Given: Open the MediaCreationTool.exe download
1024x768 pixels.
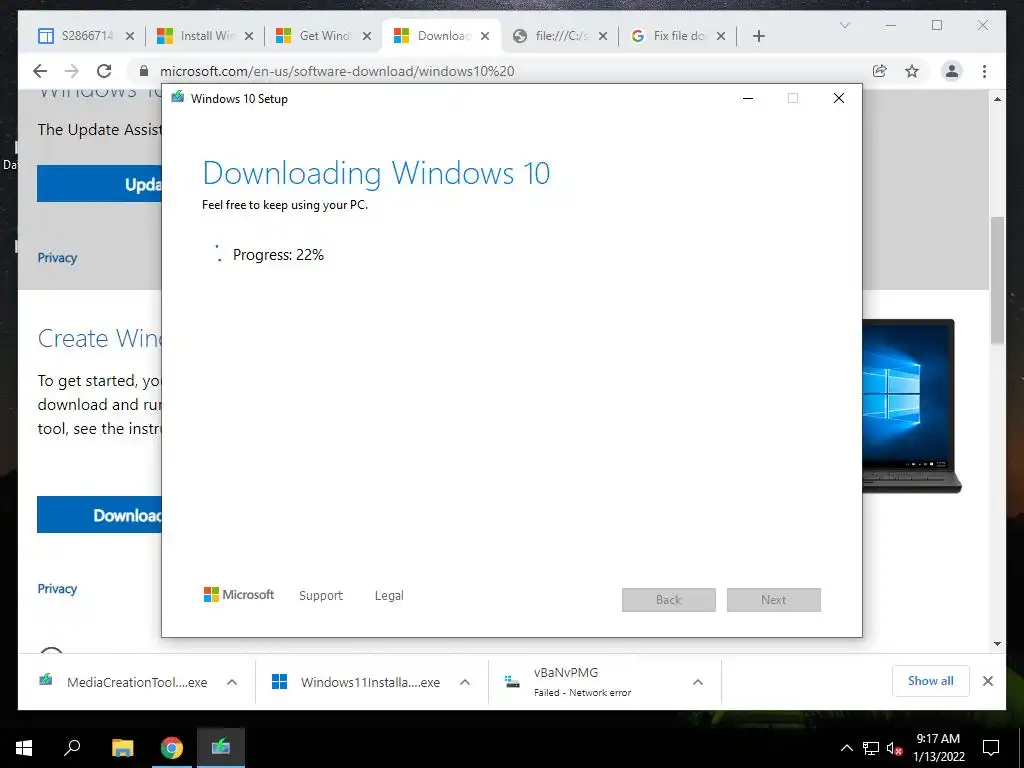Looking at the screenshot, I should pos(123,682).
